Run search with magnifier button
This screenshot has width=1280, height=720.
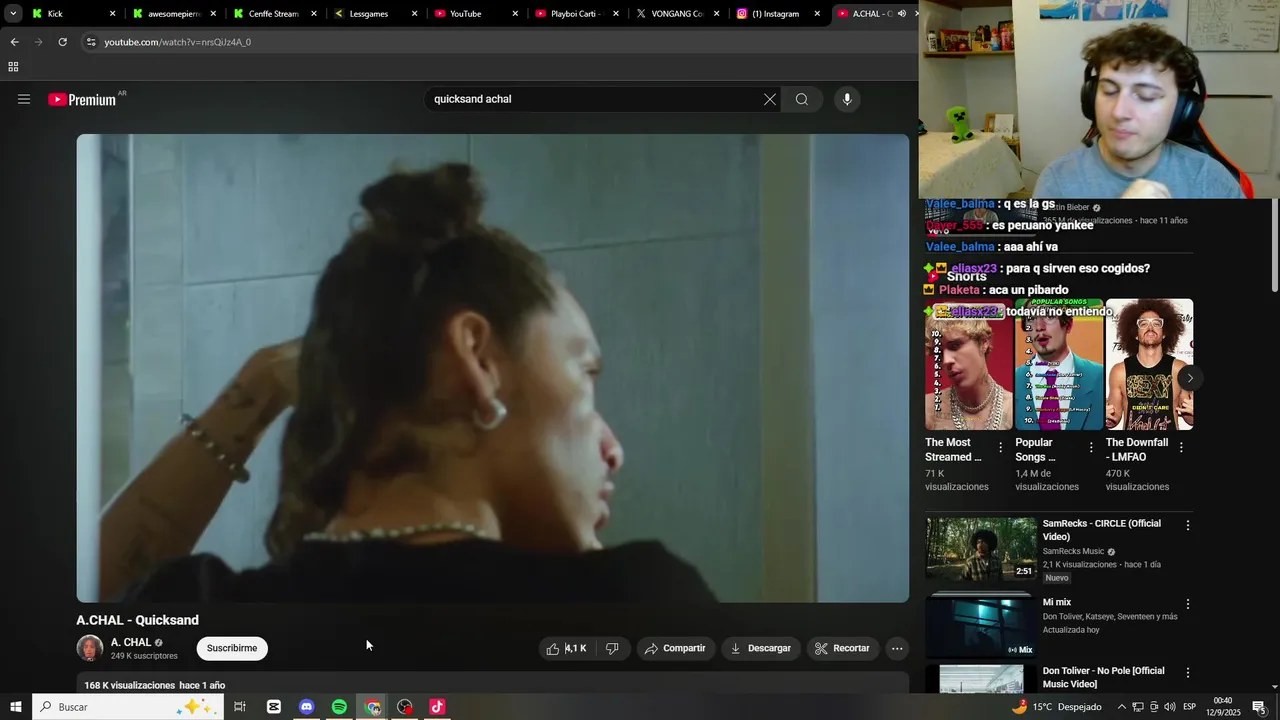point(802,99)
